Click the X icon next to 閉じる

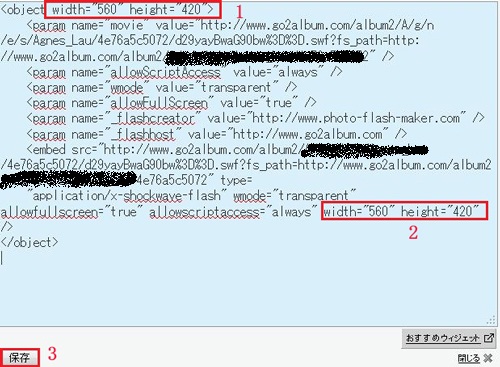[x=488, y=359]
